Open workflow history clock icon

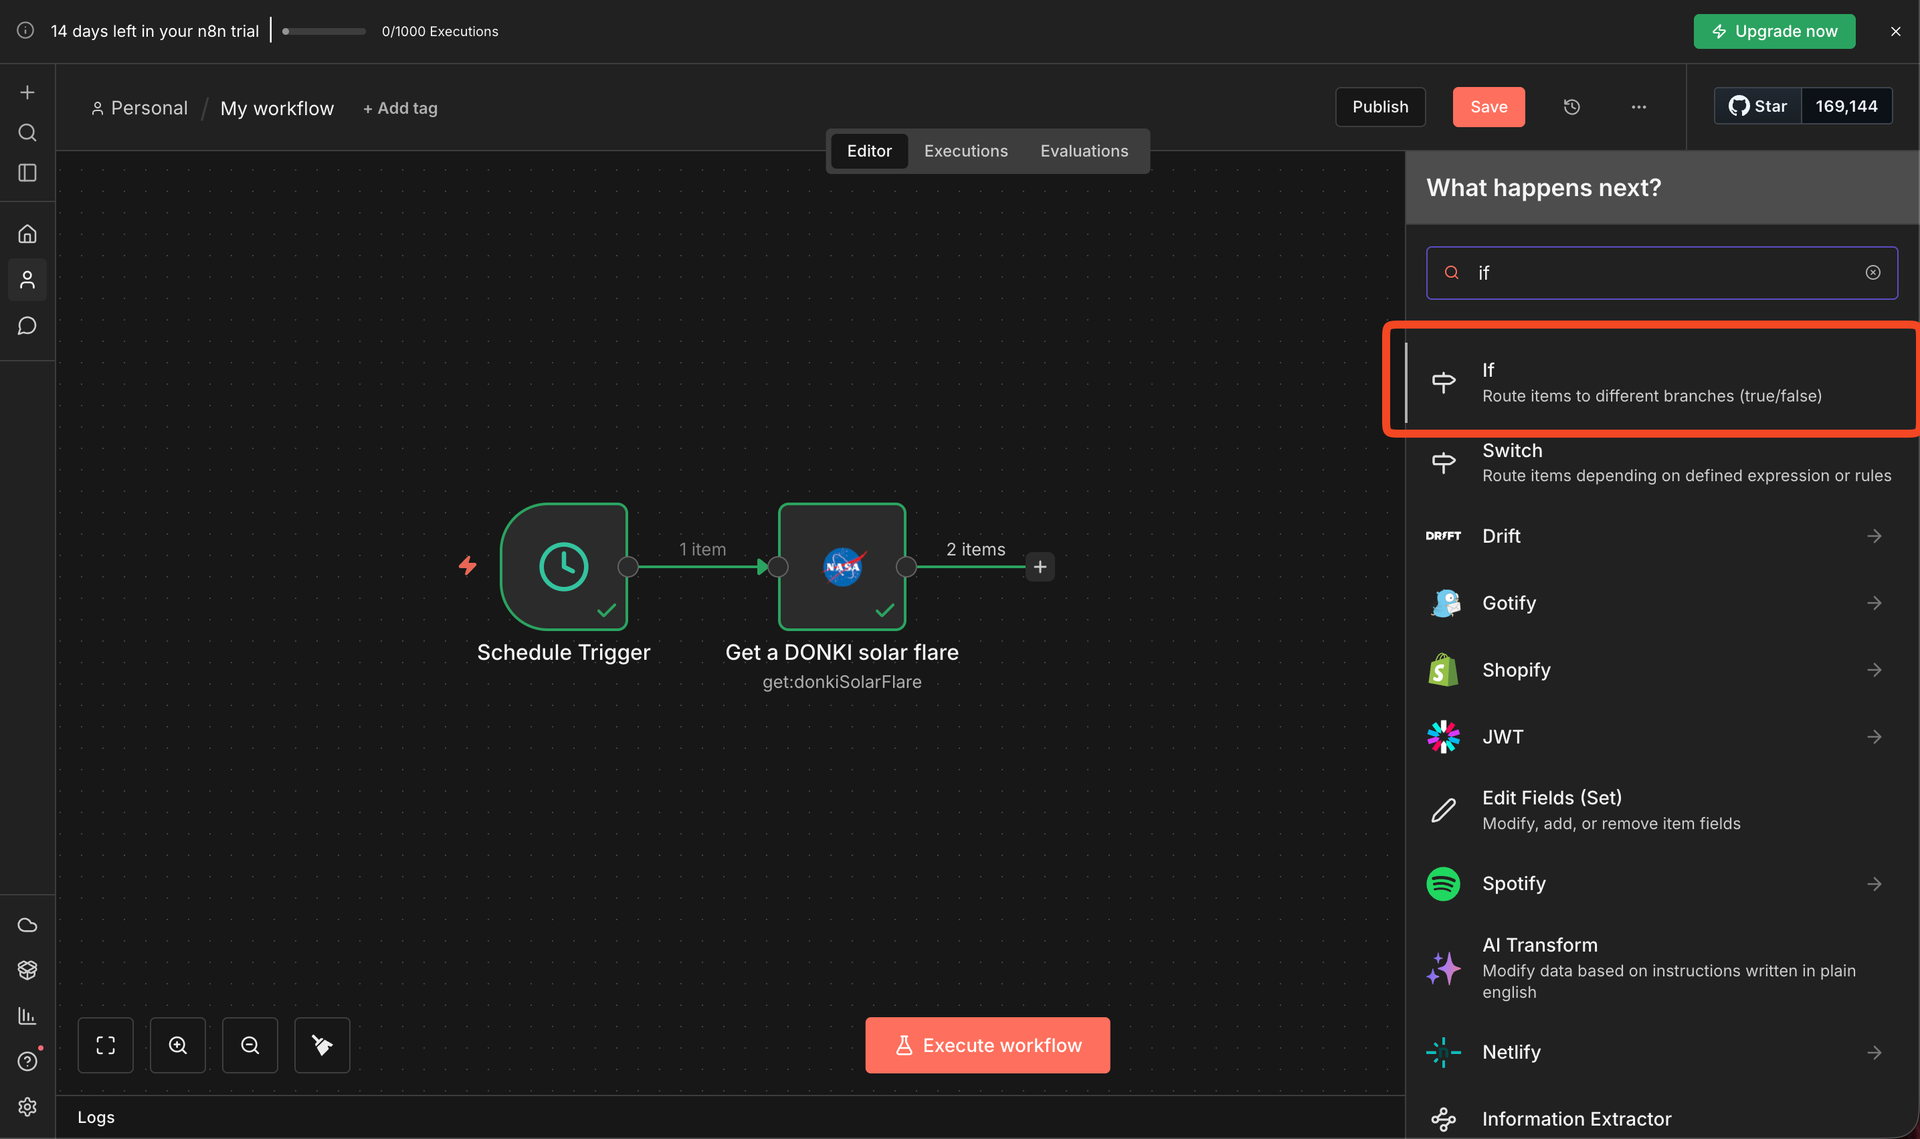pyautogui.click(x=1571, y=107)
